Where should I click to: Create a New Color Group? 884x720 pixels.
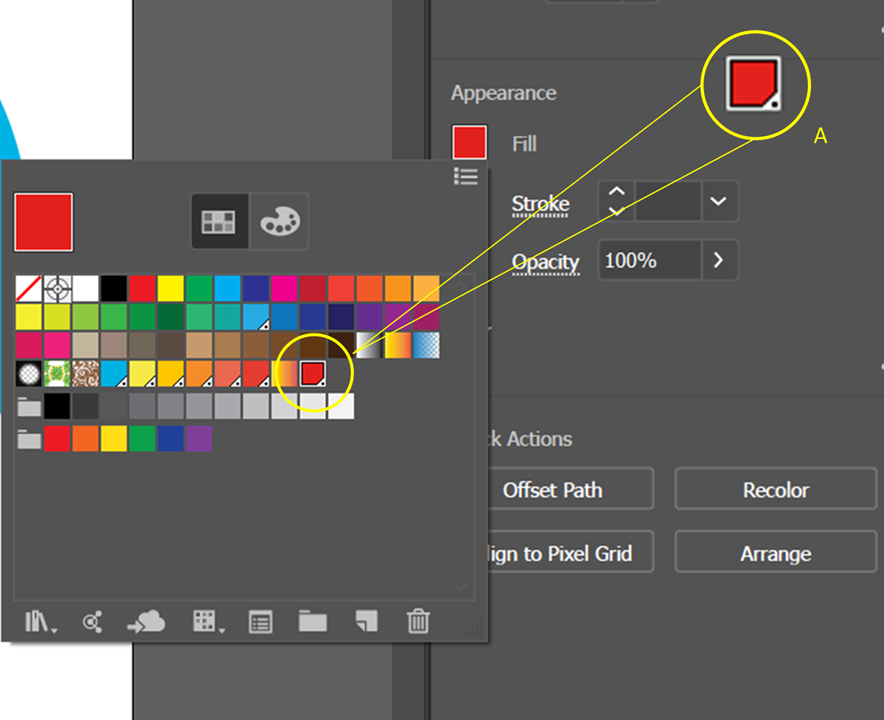312,622
